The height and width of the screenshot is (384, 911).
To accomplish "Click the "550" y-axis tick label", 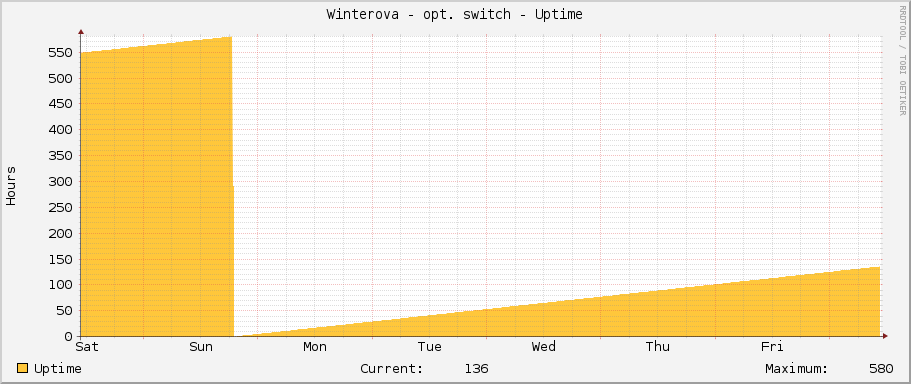I will pyautogui.click(x=60, y=53).
